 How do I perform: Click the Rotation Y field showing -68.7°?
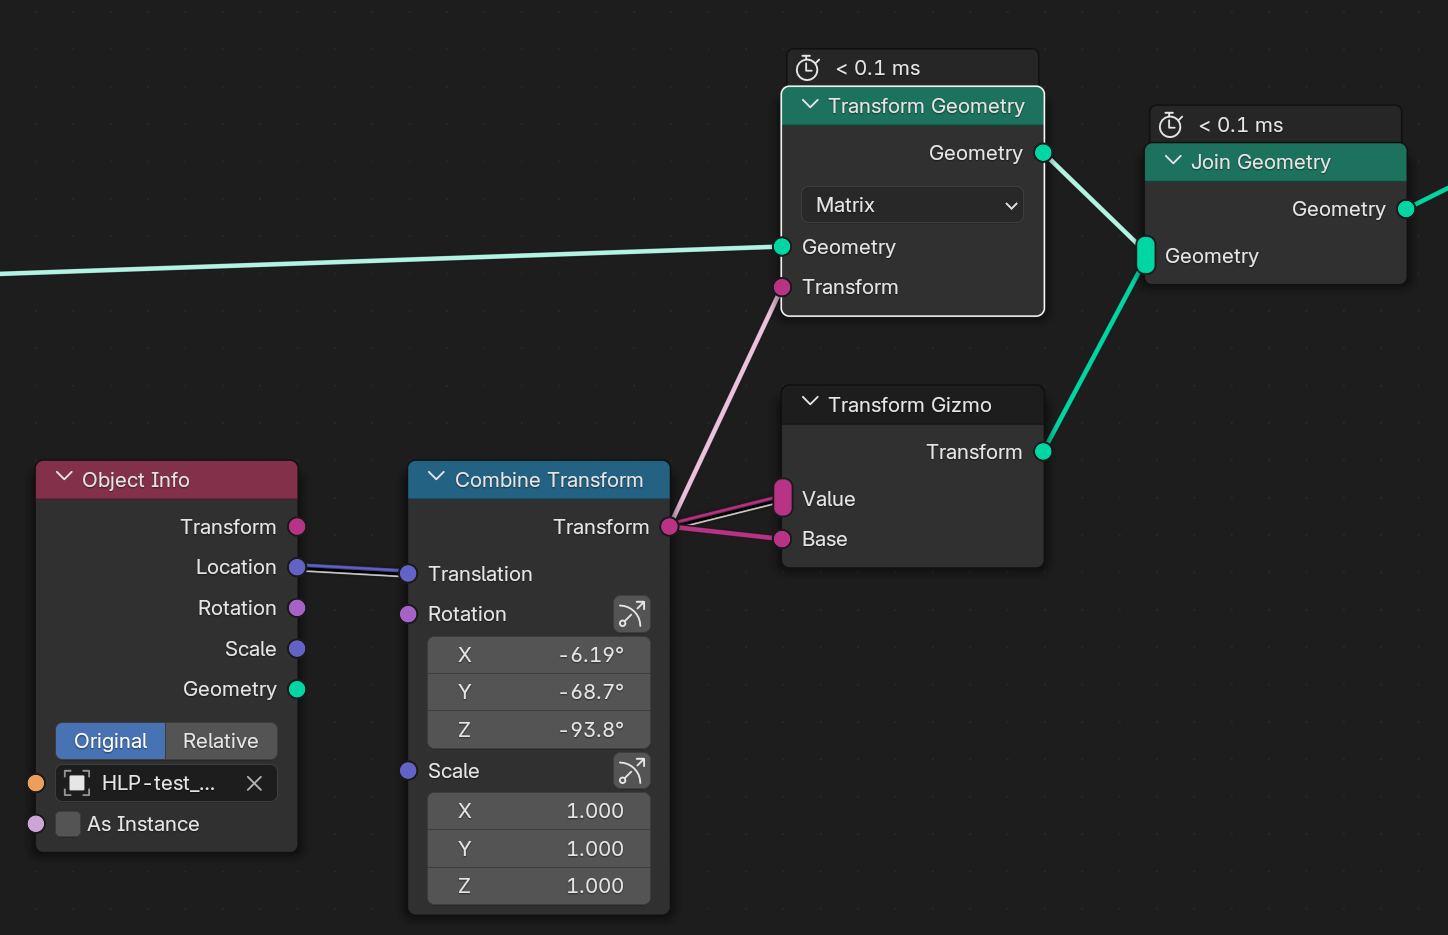coord(539,692)
